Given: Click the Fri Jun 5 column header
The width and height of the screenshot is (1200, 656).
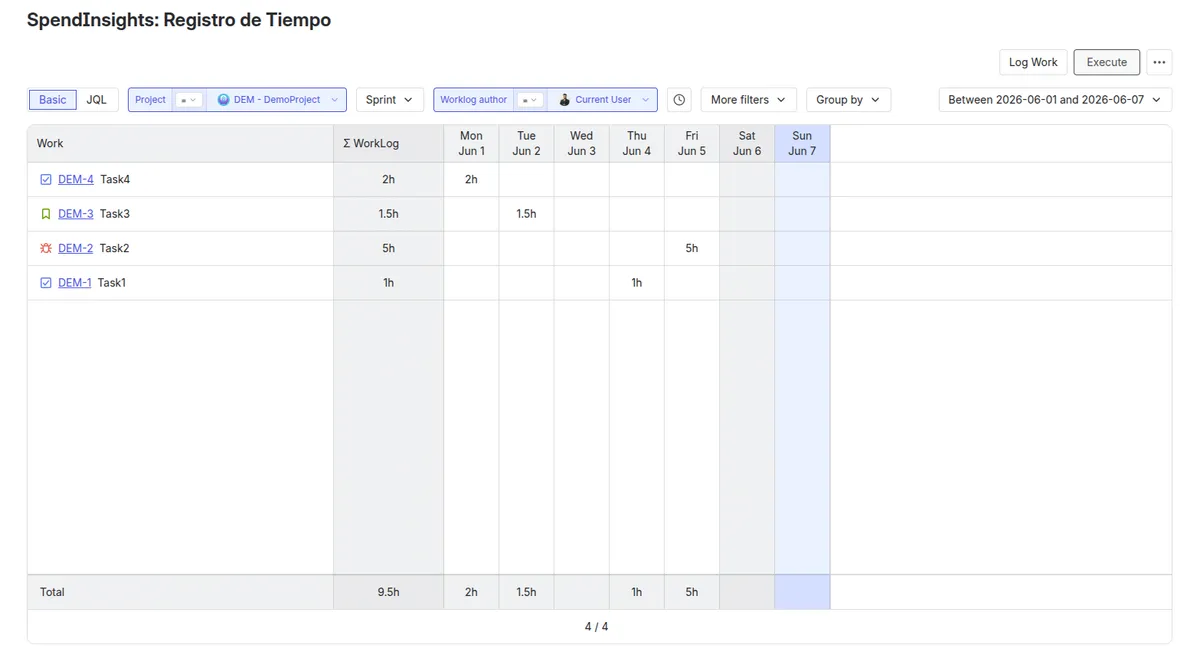Looking at the screenshot, I should 691,144.
